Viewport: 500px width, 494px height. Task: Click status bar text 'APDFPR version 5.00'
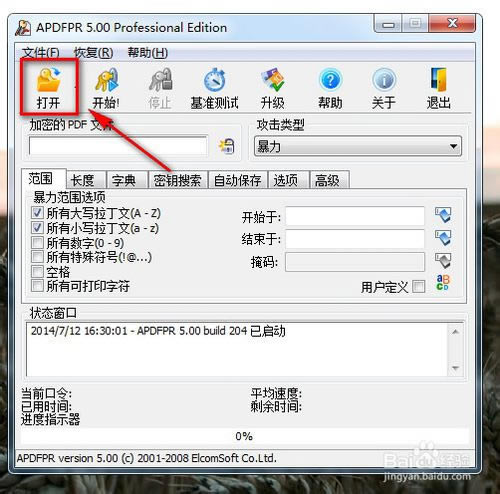click(x=67, y=458)
